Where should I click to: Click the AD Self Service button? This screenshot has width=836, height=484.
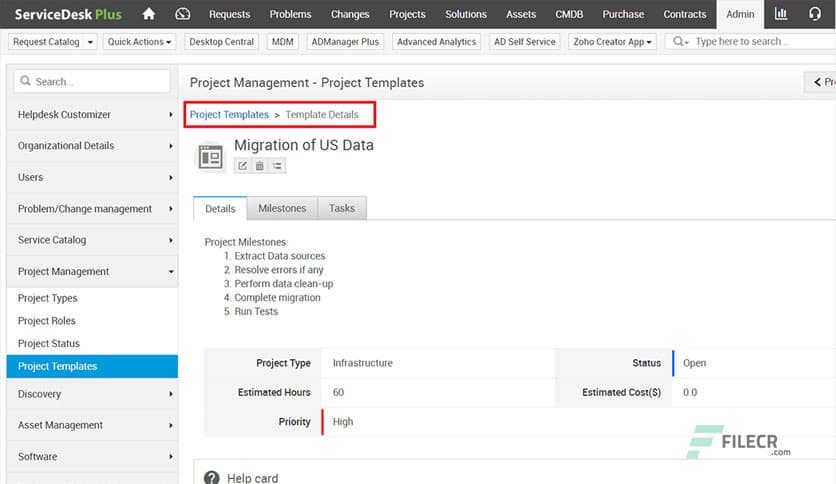pyautogui.click(x=525, y=42)
